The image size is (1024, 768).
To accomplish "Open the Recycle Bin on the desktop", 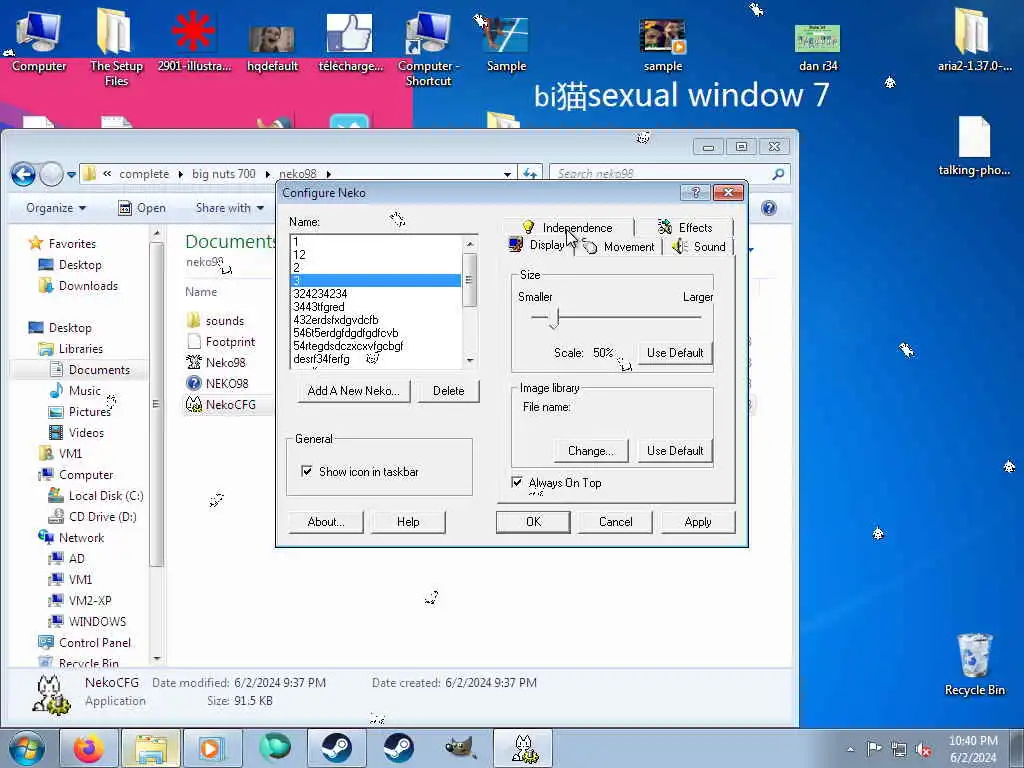I will coord(974,664).
